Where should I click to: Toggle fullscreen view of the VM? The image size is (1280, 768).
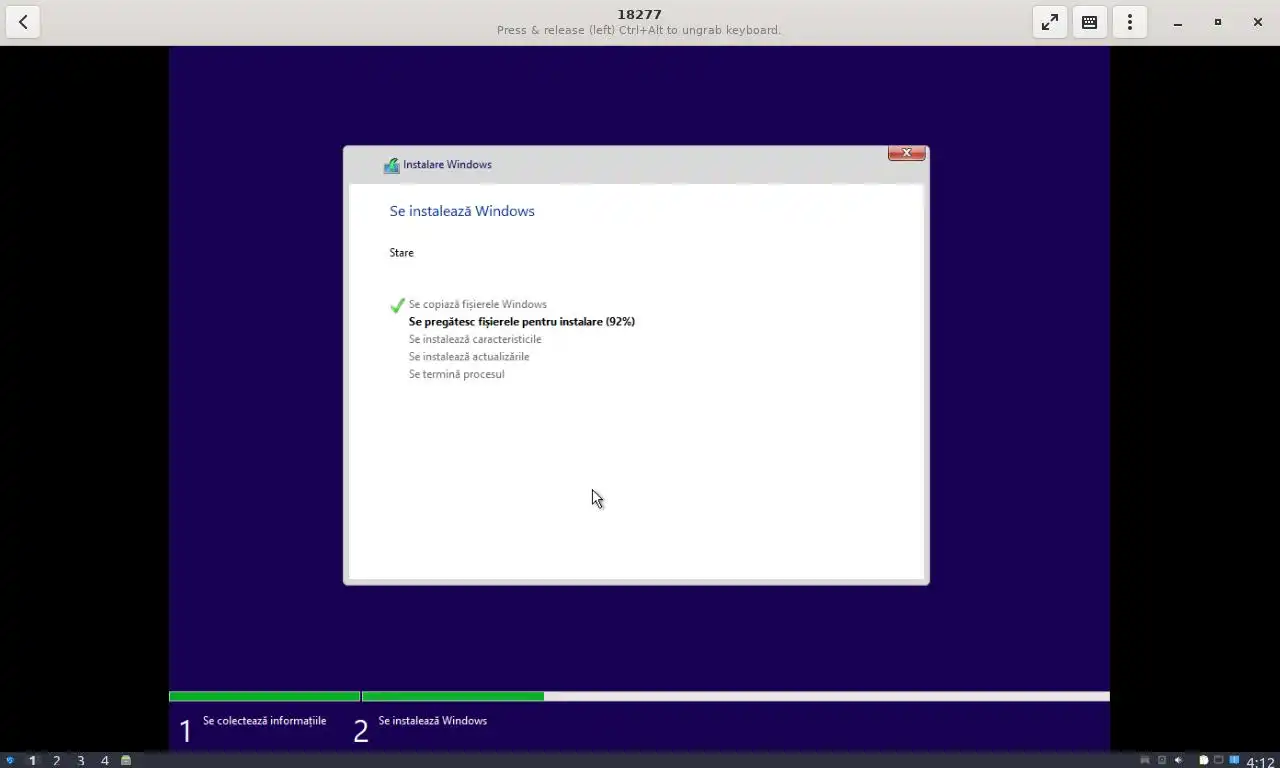click(1050, 22)
